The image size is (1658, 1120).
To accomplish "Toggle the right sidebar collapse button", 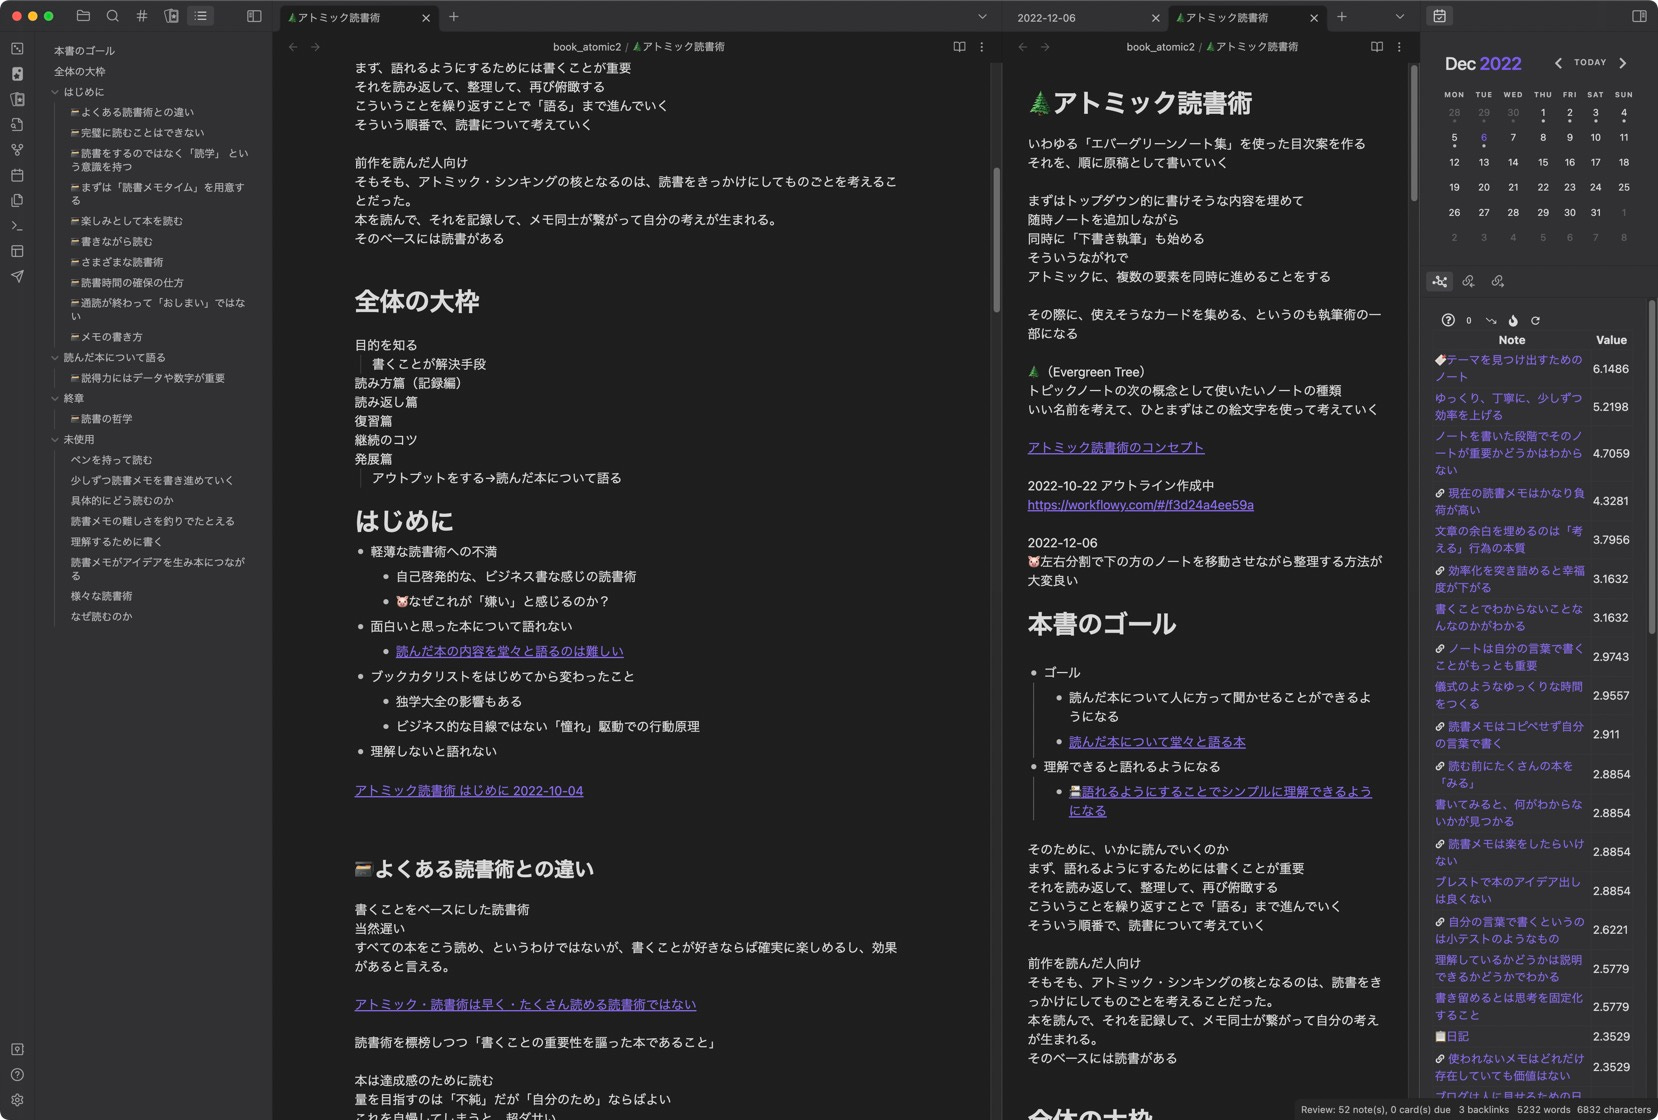I will pos(1638,16).
